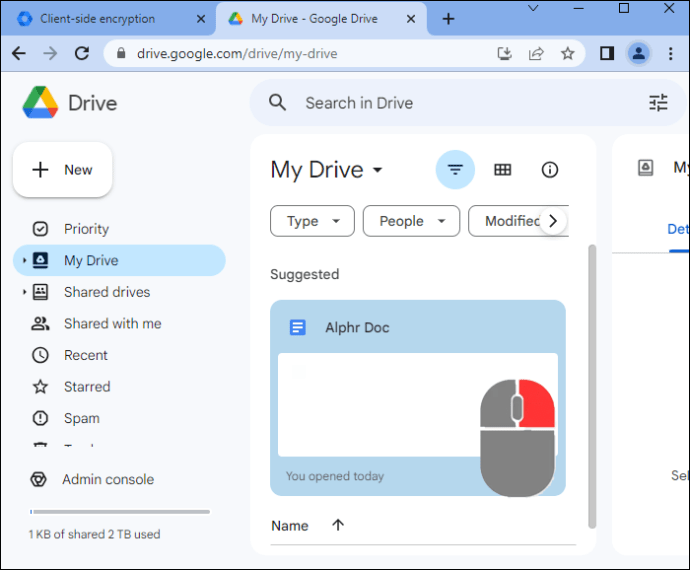The image size is (690, 570).
Task: Click the browser forward arrow
Action: [x=50, y=54]
